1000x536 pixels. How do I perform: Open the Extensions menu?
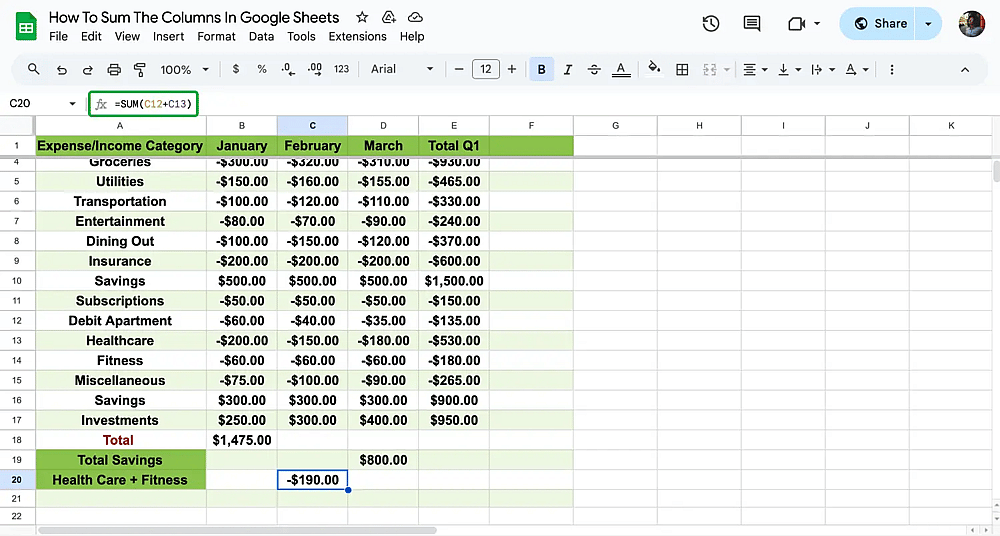click(x=357, y=36)
